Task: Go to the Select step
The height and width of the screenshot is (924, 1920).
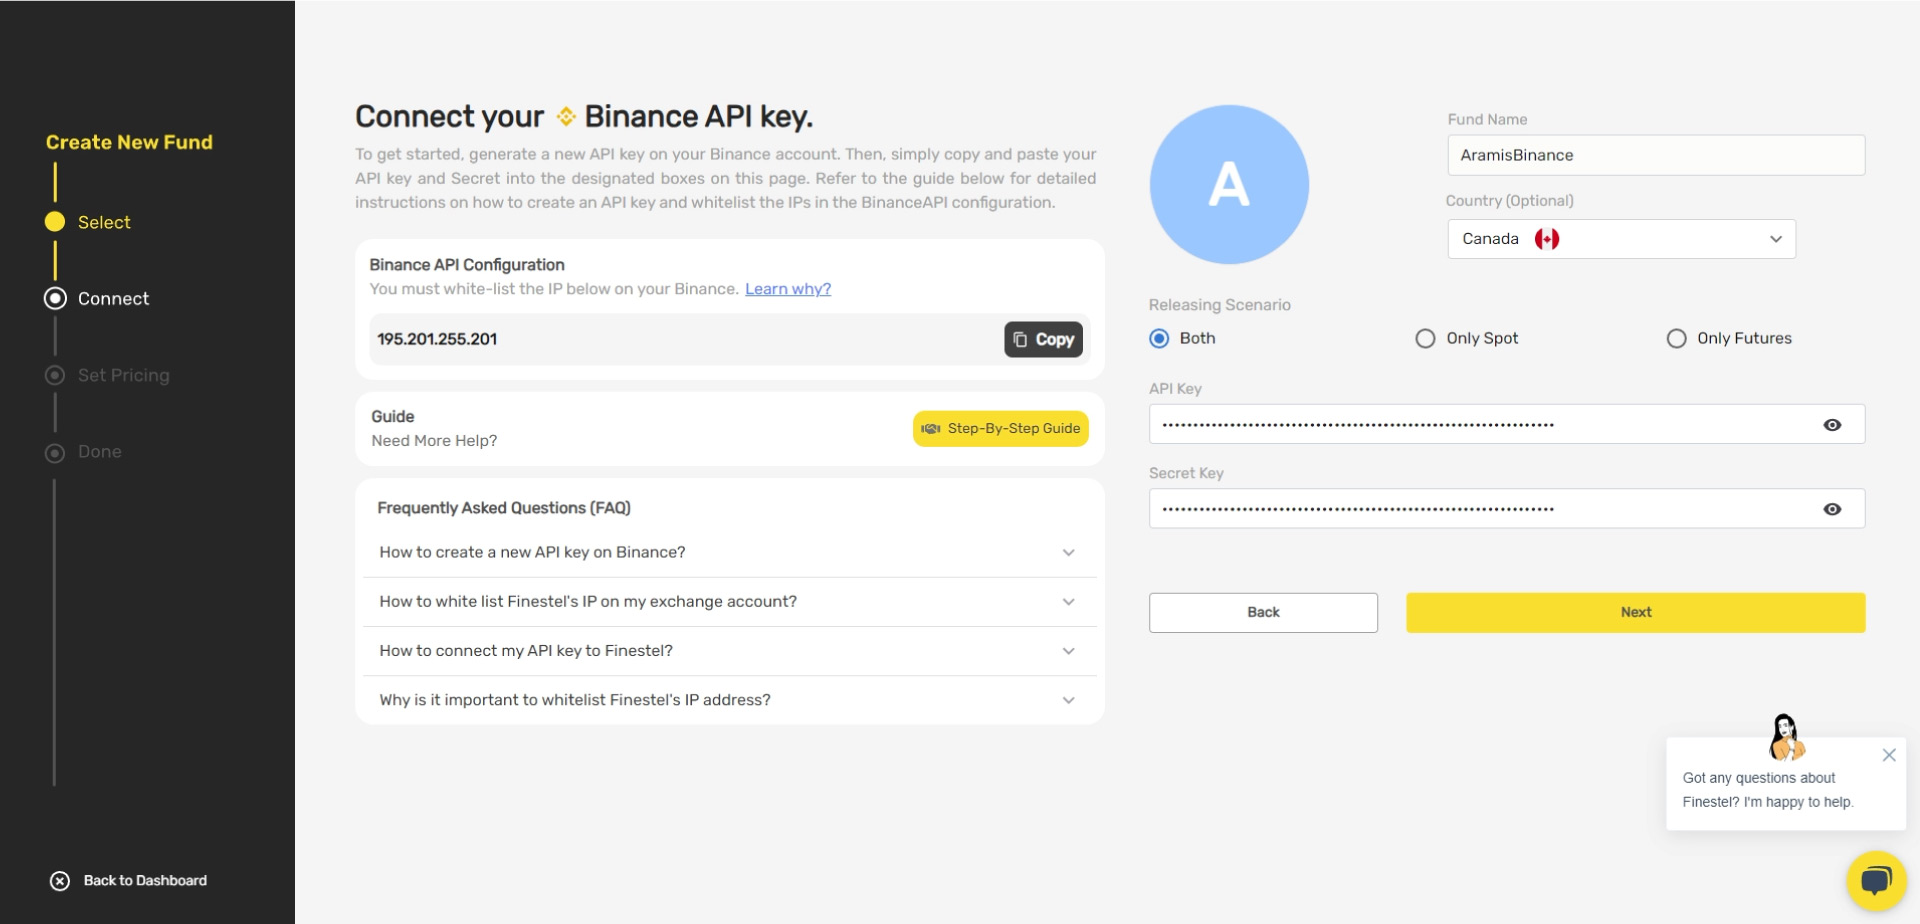Action: [x=104, y=222]
